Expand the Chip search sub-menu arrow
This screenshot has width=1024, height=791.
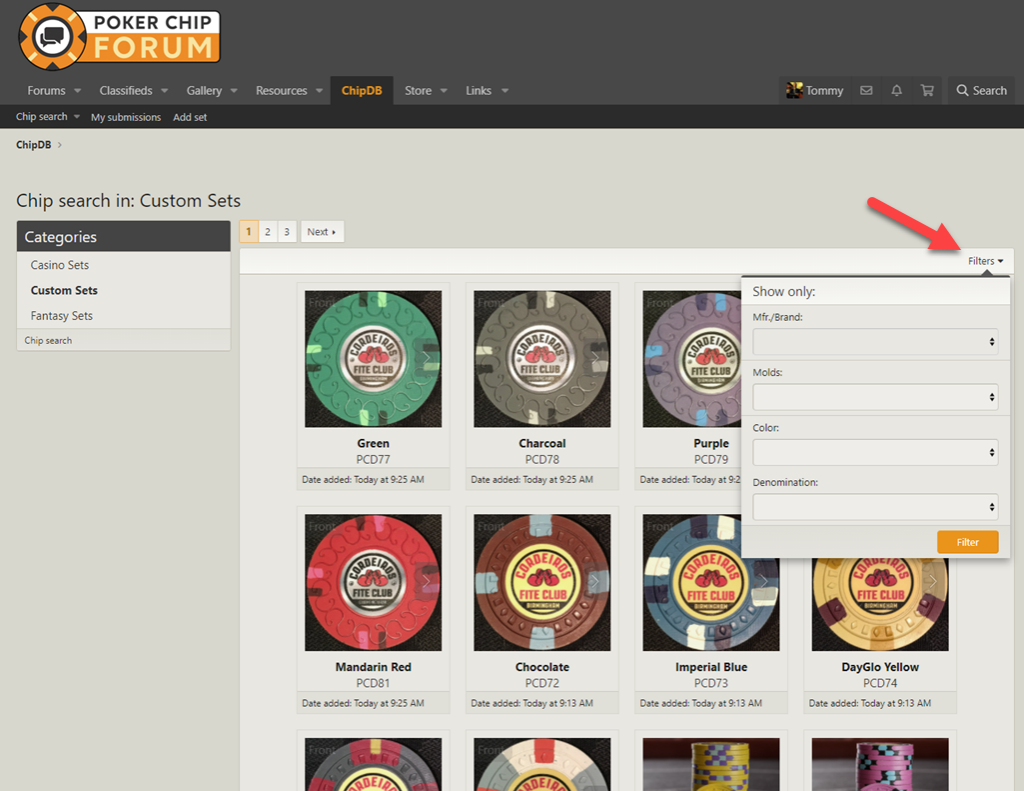coord(76,117)
